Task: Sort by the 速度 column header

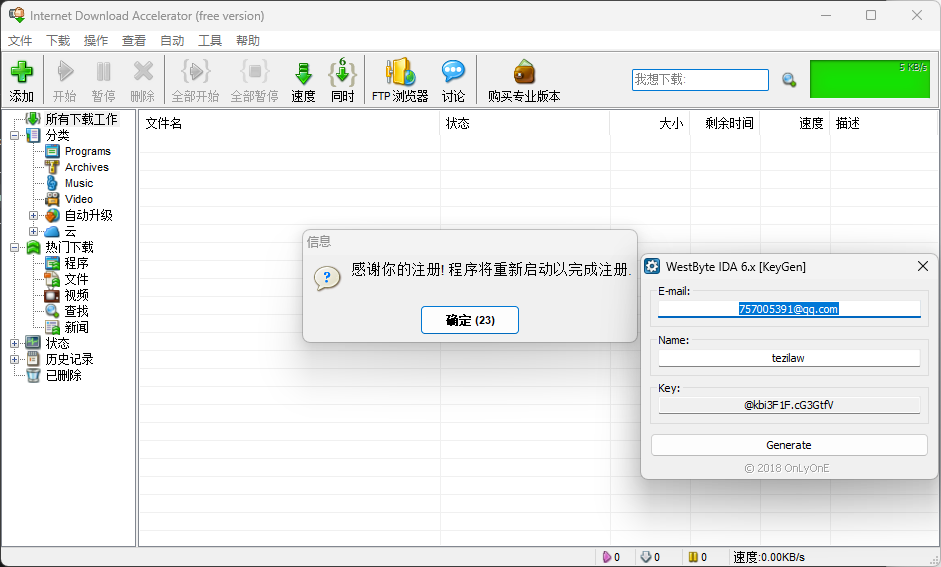Action: tap(795, 123)
